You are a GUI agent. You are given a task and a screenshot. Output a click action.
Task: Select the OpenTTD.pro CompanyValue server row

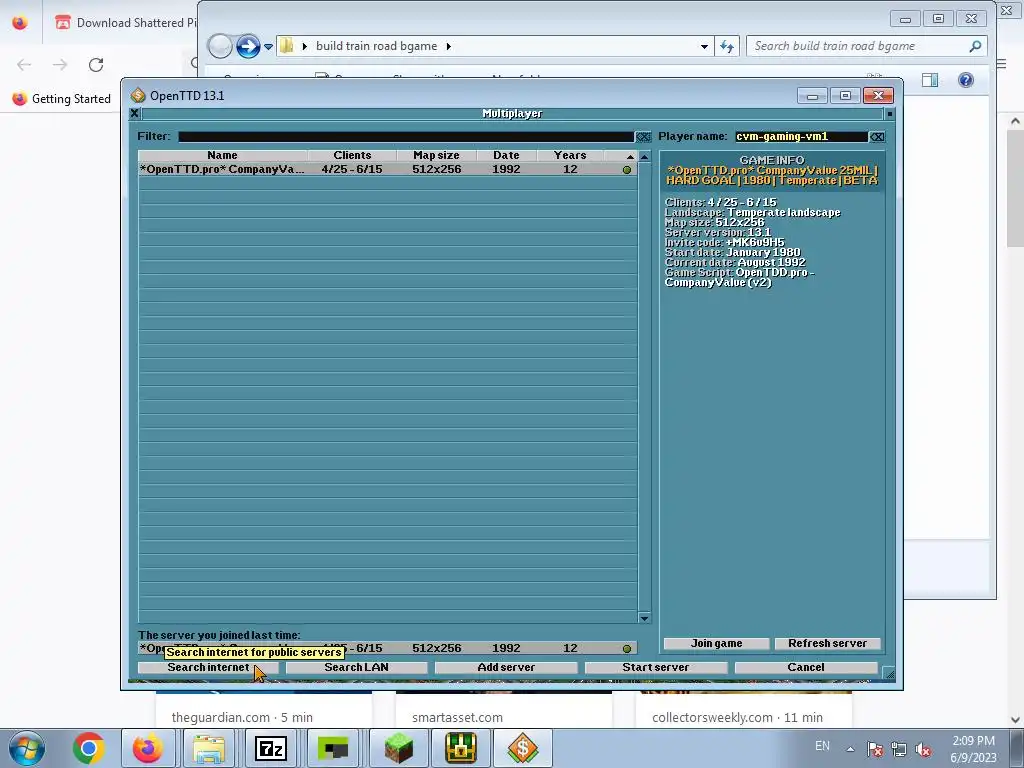click(x=387, y=169)
